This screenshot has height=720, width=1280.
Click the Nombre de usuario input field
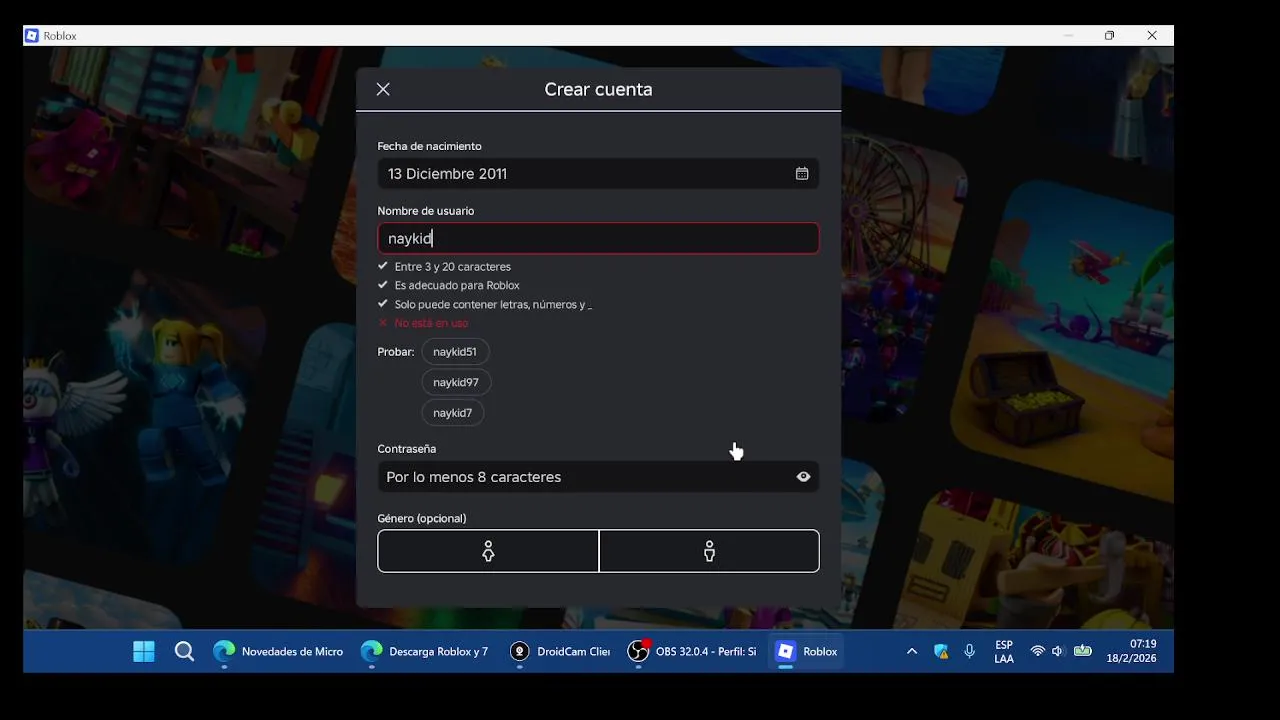(x=598, y=238)
